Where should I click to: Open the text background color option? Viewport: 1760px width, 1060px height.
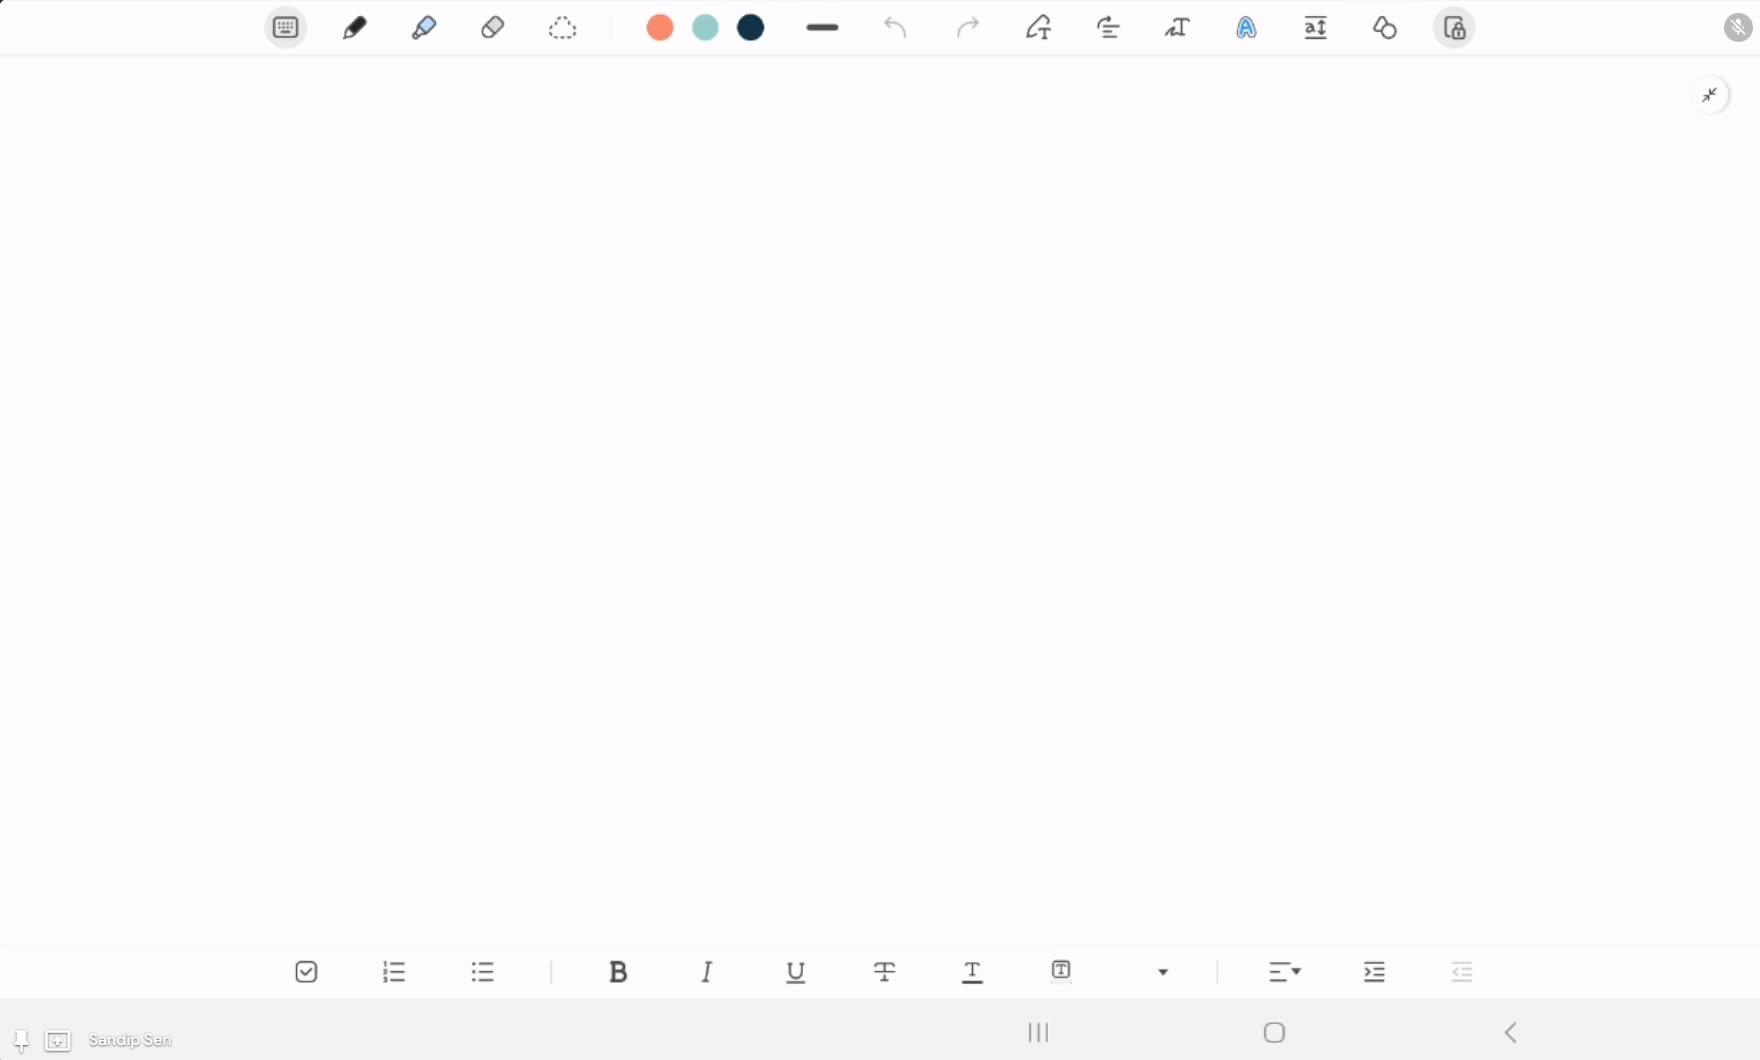[1061, 971]
